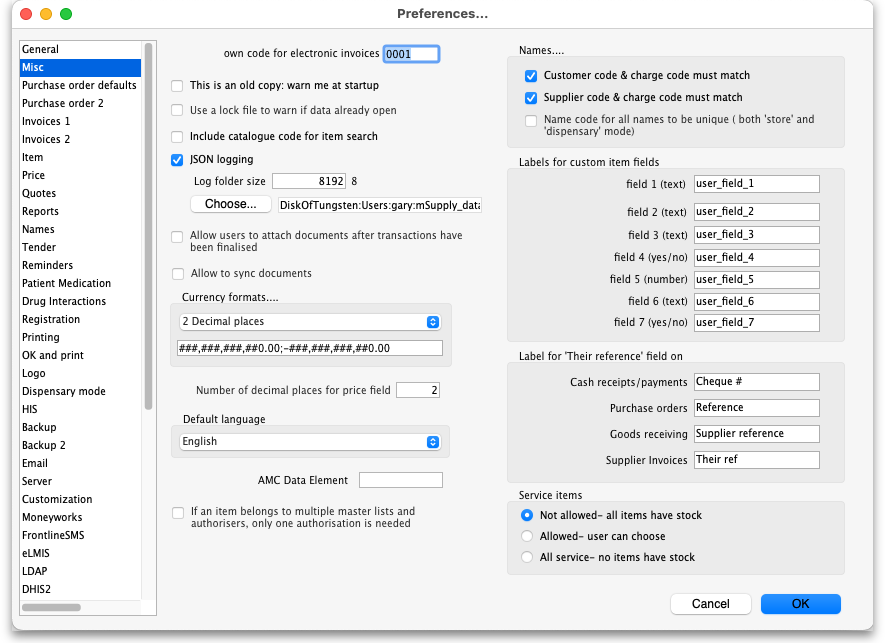
Task: Check 'Include catalogue code for item search'
Action: pyautogui.click(x=178, y=137)
